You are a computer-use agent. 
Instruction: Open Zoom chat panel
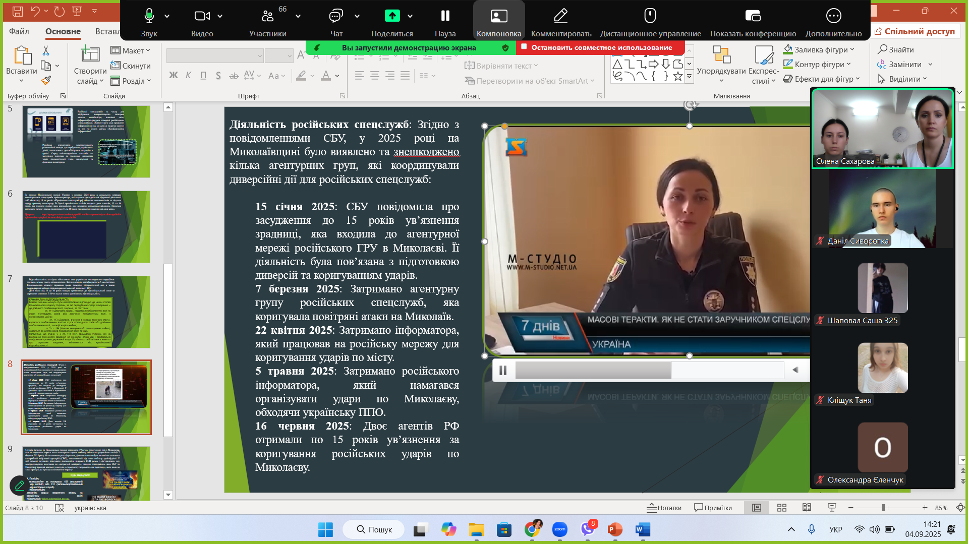[x=336, y=16]
